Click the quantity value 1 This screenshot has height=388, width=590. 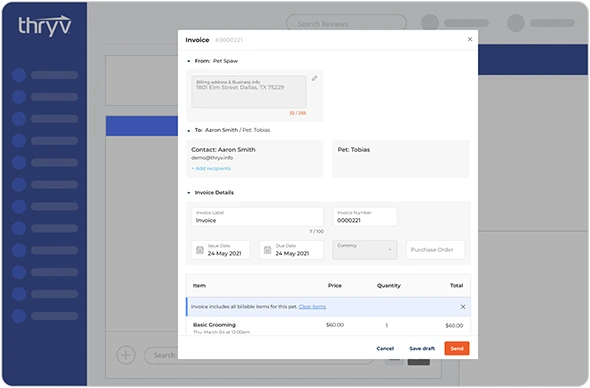click(386, 326)
